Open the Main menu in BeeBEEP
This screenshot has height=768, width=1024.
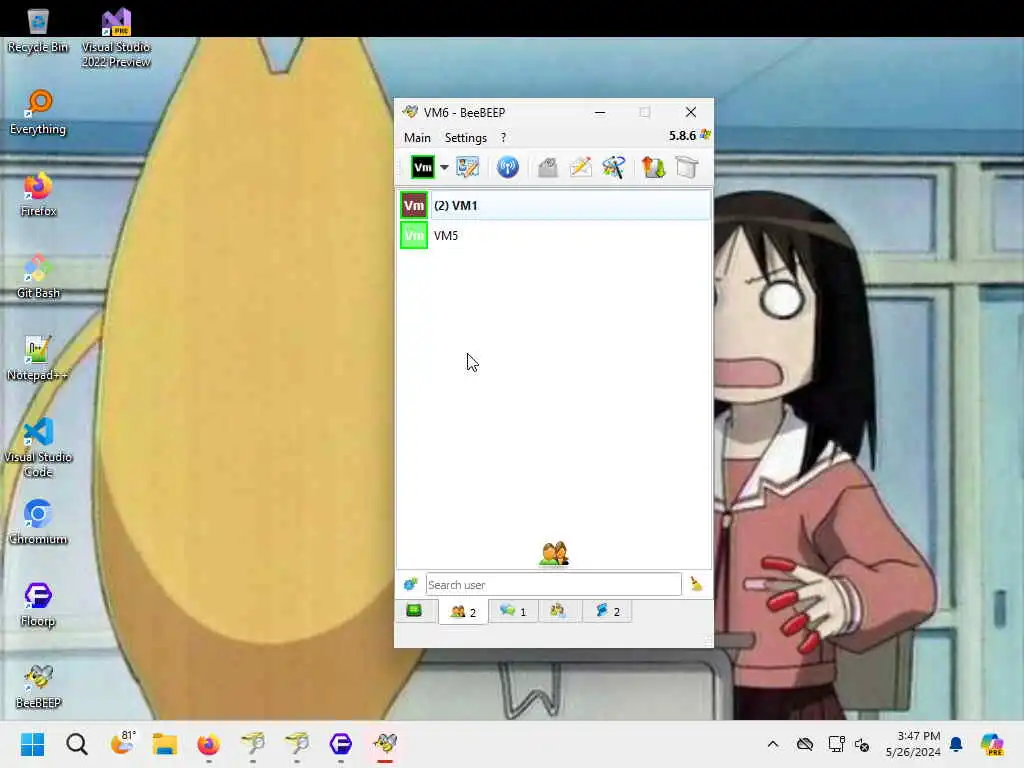[x=417, y=138]
